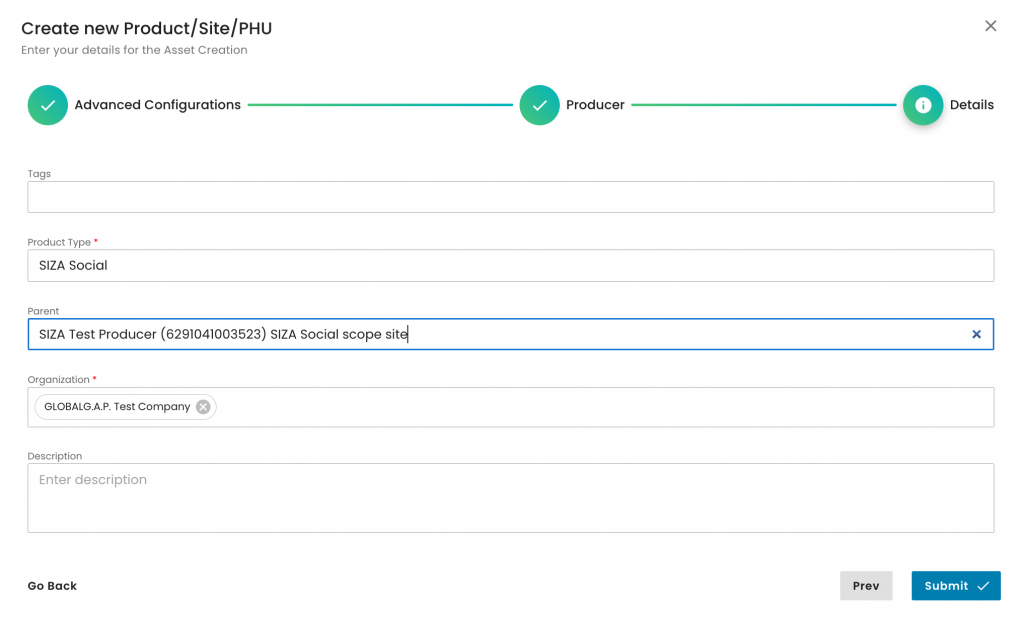The height and width of the screenshot is (622, 1024).
Task: Click the Advanced Configurations checkmark step icon
Action: tap(47, 105)
